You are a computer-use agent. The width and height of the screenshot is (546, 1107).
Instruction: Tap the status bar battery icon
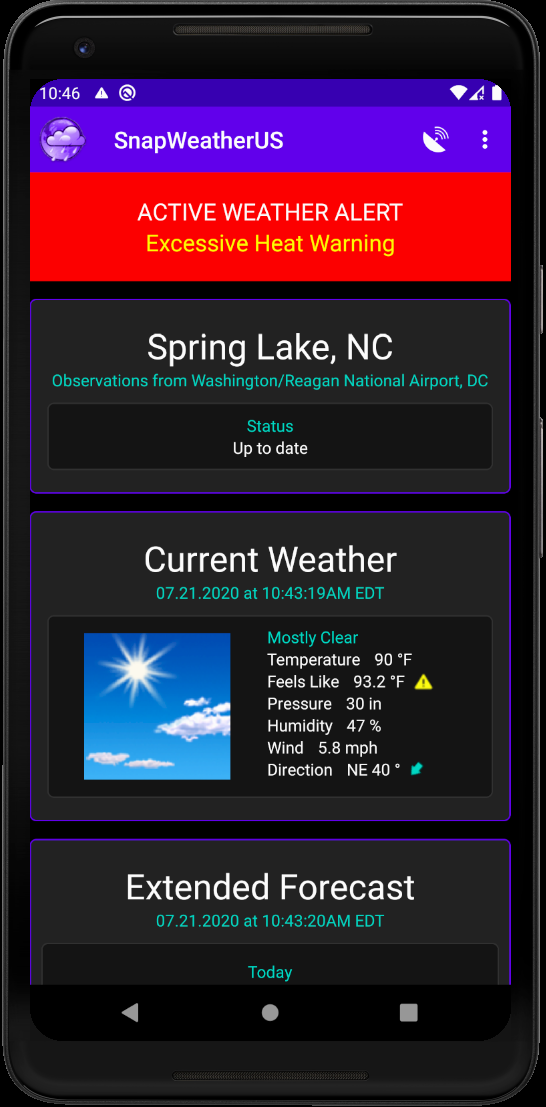(497, 93)
